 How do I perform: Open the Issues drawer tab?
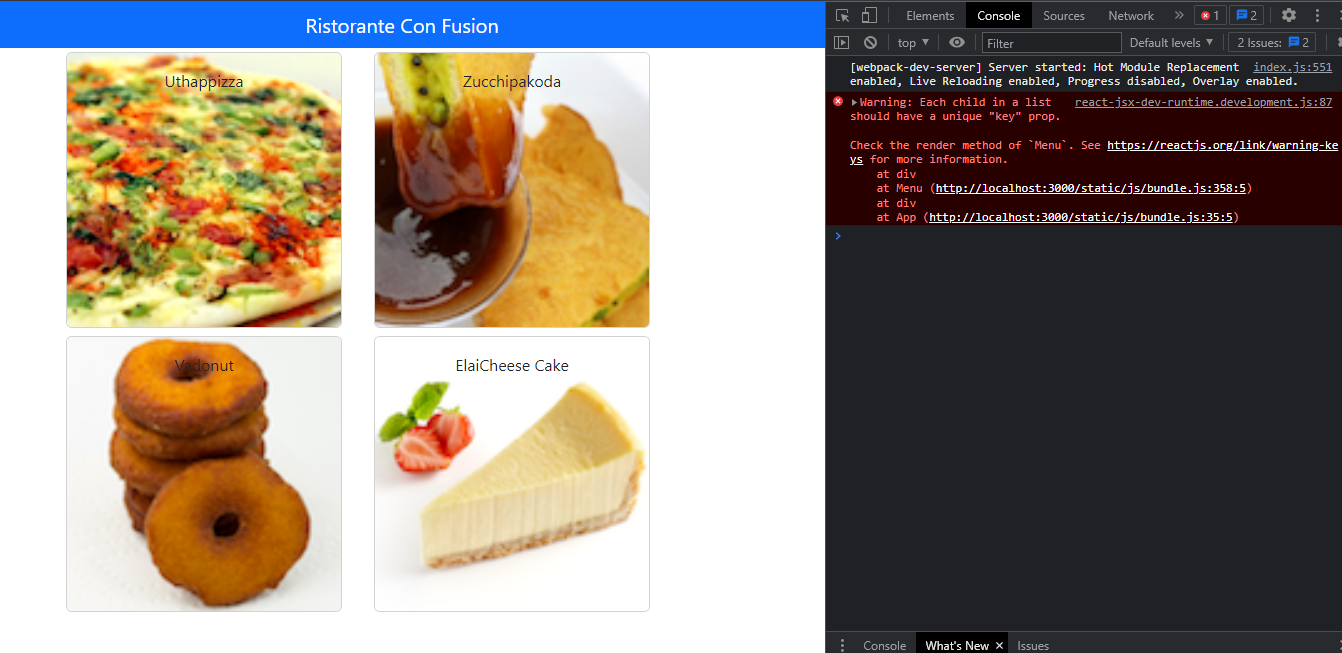click(1033, 645)
